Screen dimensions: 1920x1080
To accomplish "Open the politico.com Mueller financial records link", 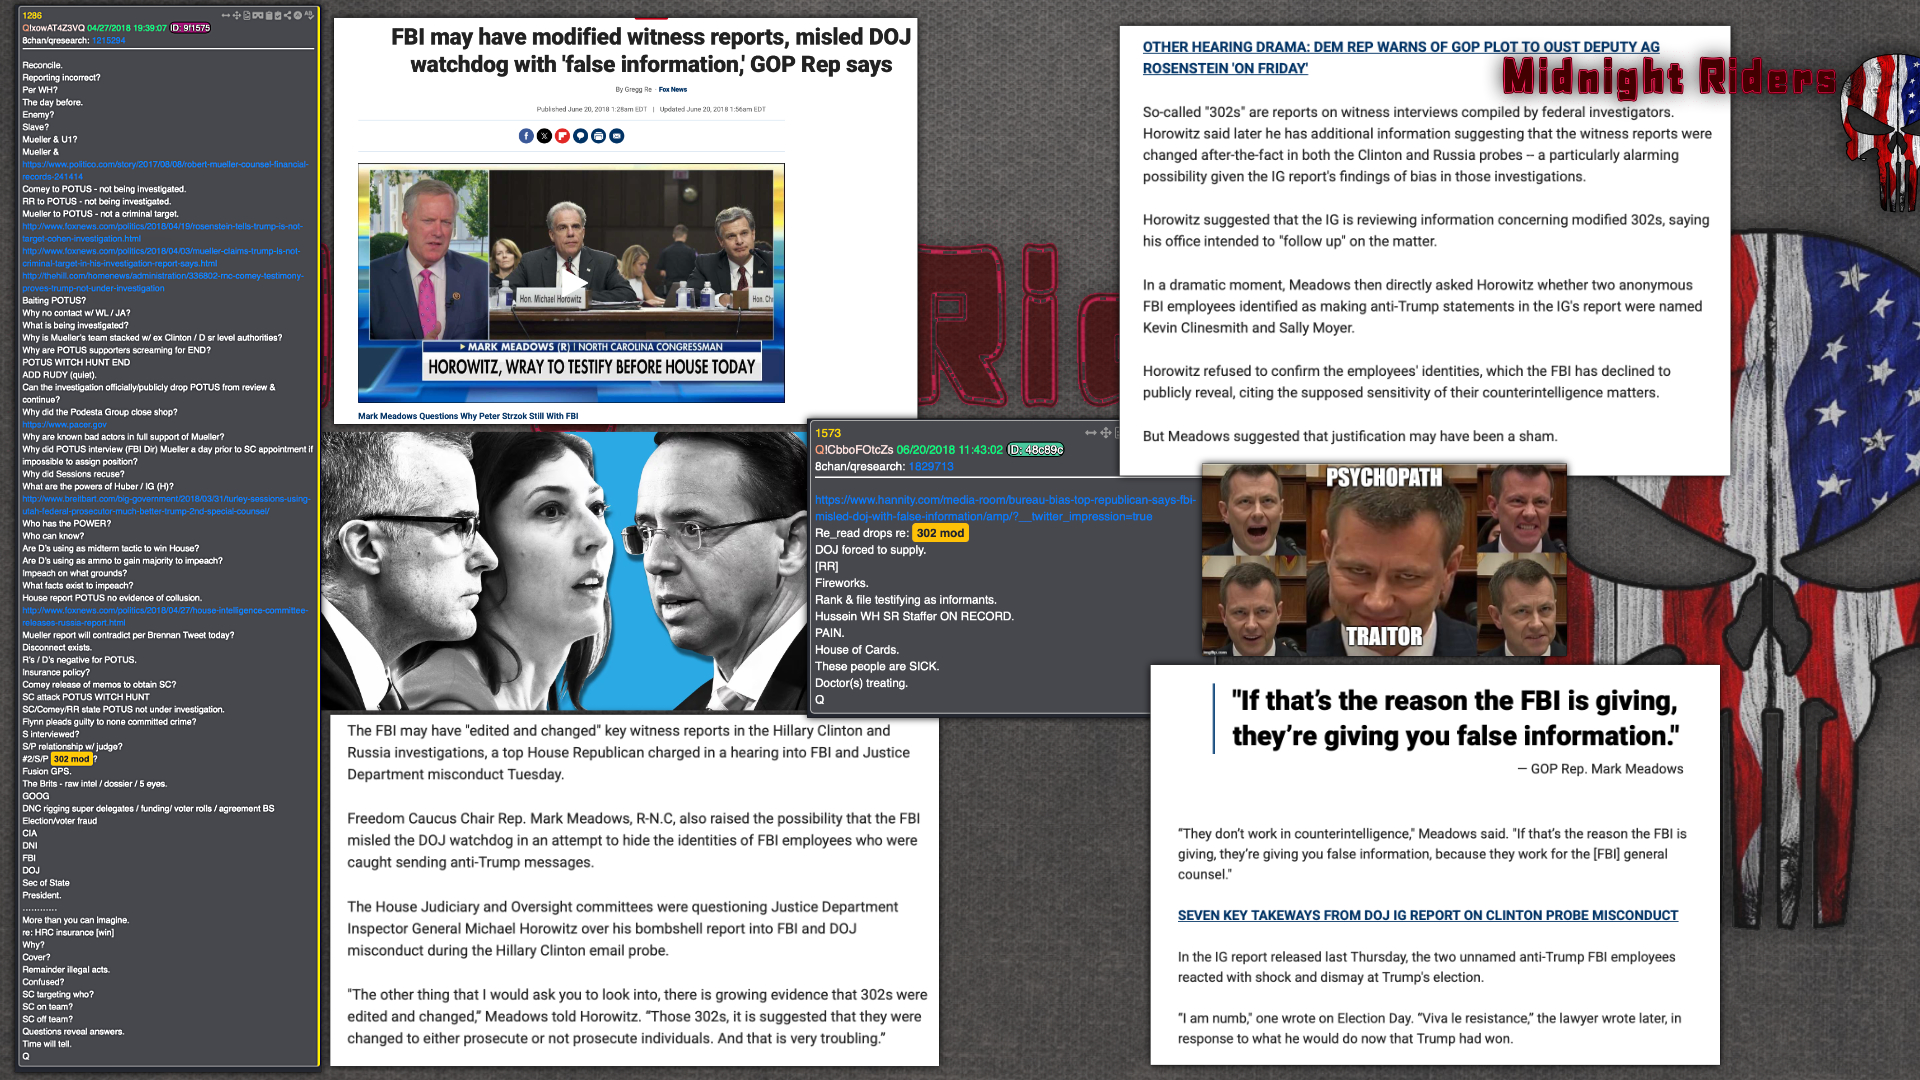I will pyautogui.click(x=165, y=170).
